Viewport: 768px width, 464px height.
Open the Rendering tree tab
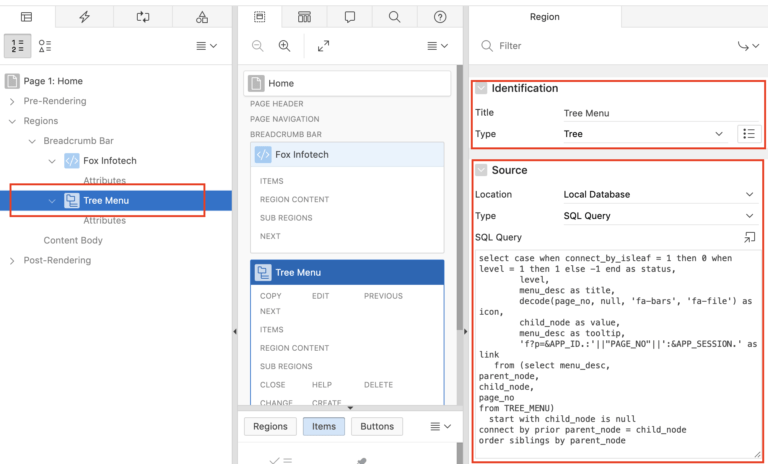pos(26,17)
